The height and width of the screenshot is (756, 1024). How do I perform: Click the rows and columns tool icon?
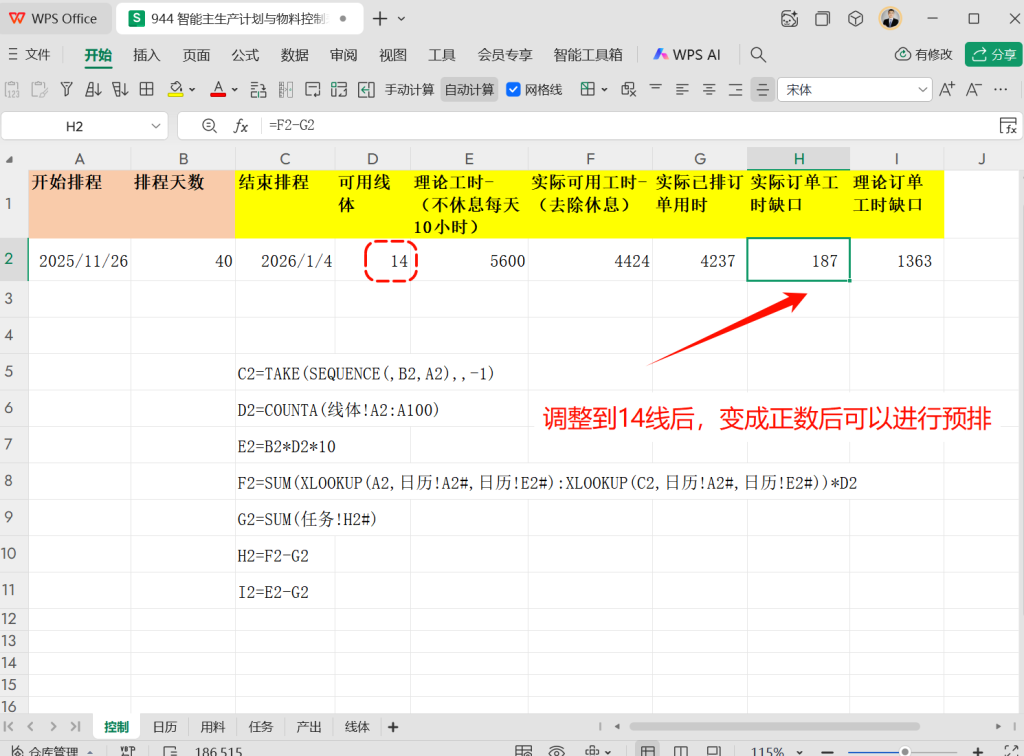pos(259,89)
